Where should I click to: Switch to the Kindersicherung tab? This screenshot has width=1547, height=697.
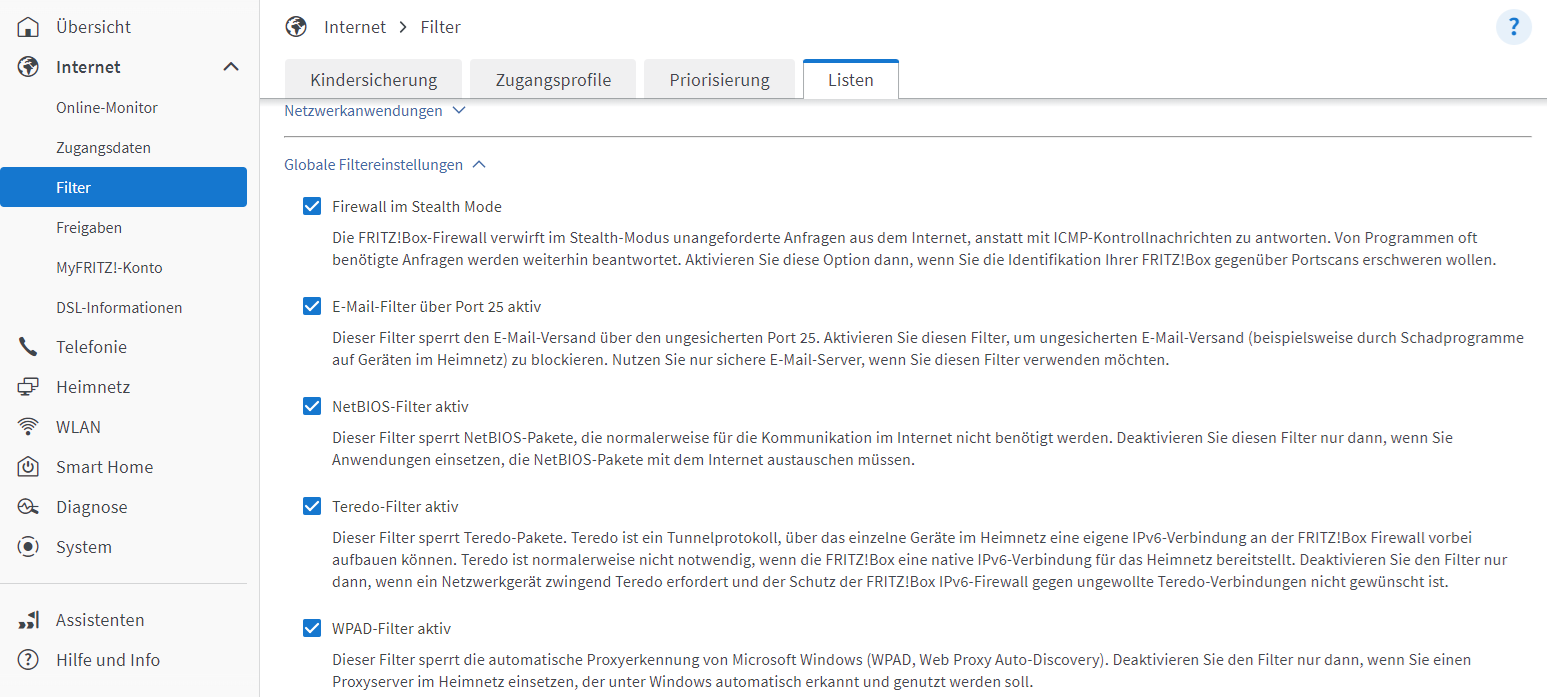coord(373,80)
